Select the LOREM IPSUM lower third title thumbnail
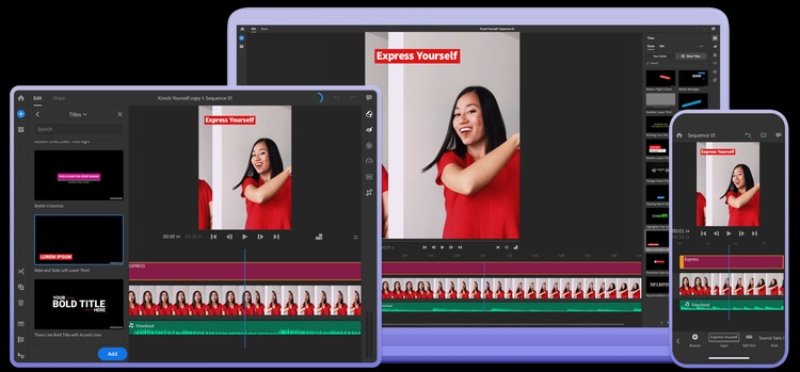The image size is (800, 372). (79, 239)
